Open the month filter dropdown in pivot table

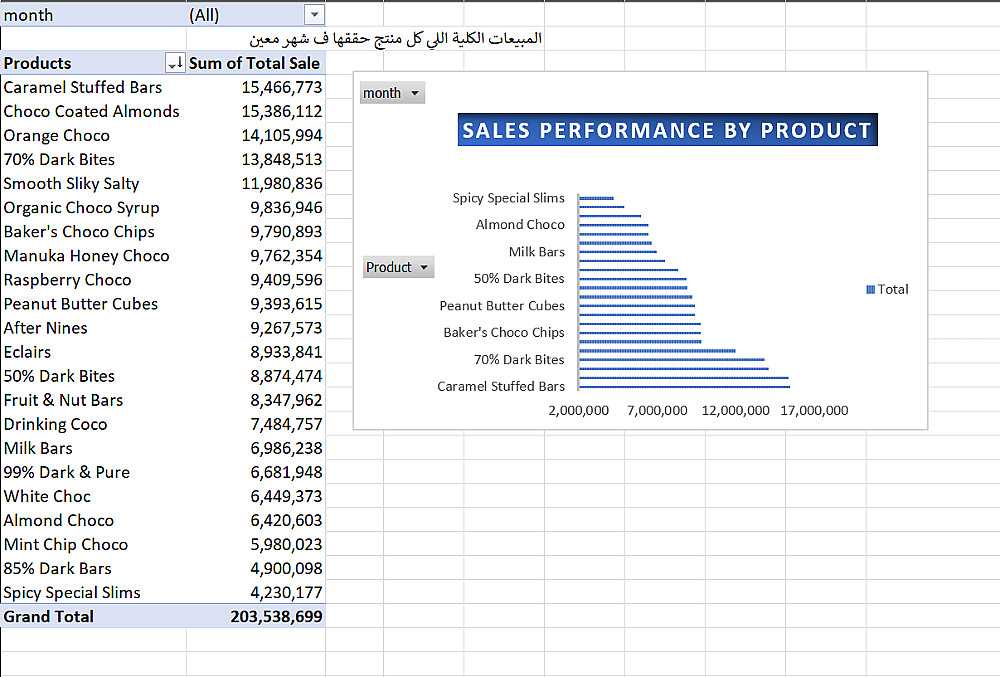(315, 15)
